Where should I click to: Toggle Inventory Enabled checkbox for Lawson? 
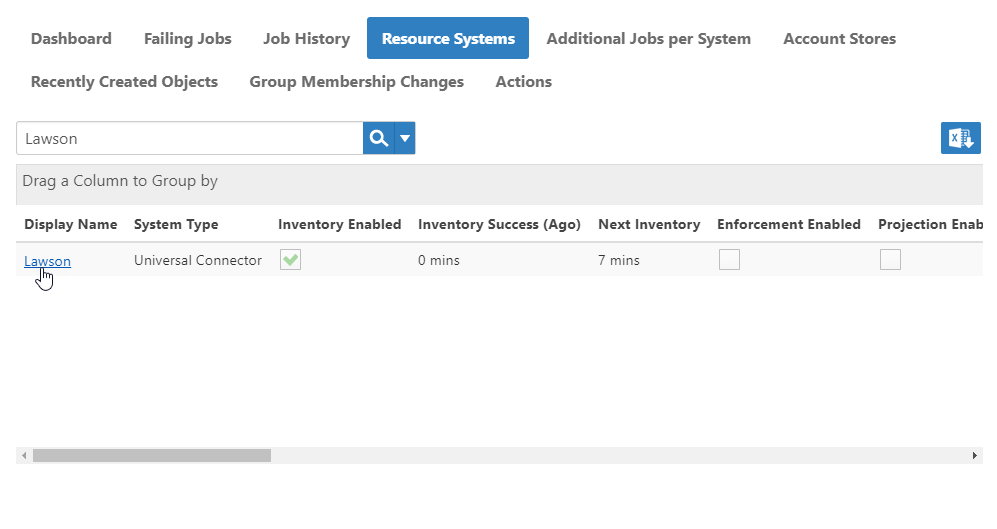click(290, 260)
